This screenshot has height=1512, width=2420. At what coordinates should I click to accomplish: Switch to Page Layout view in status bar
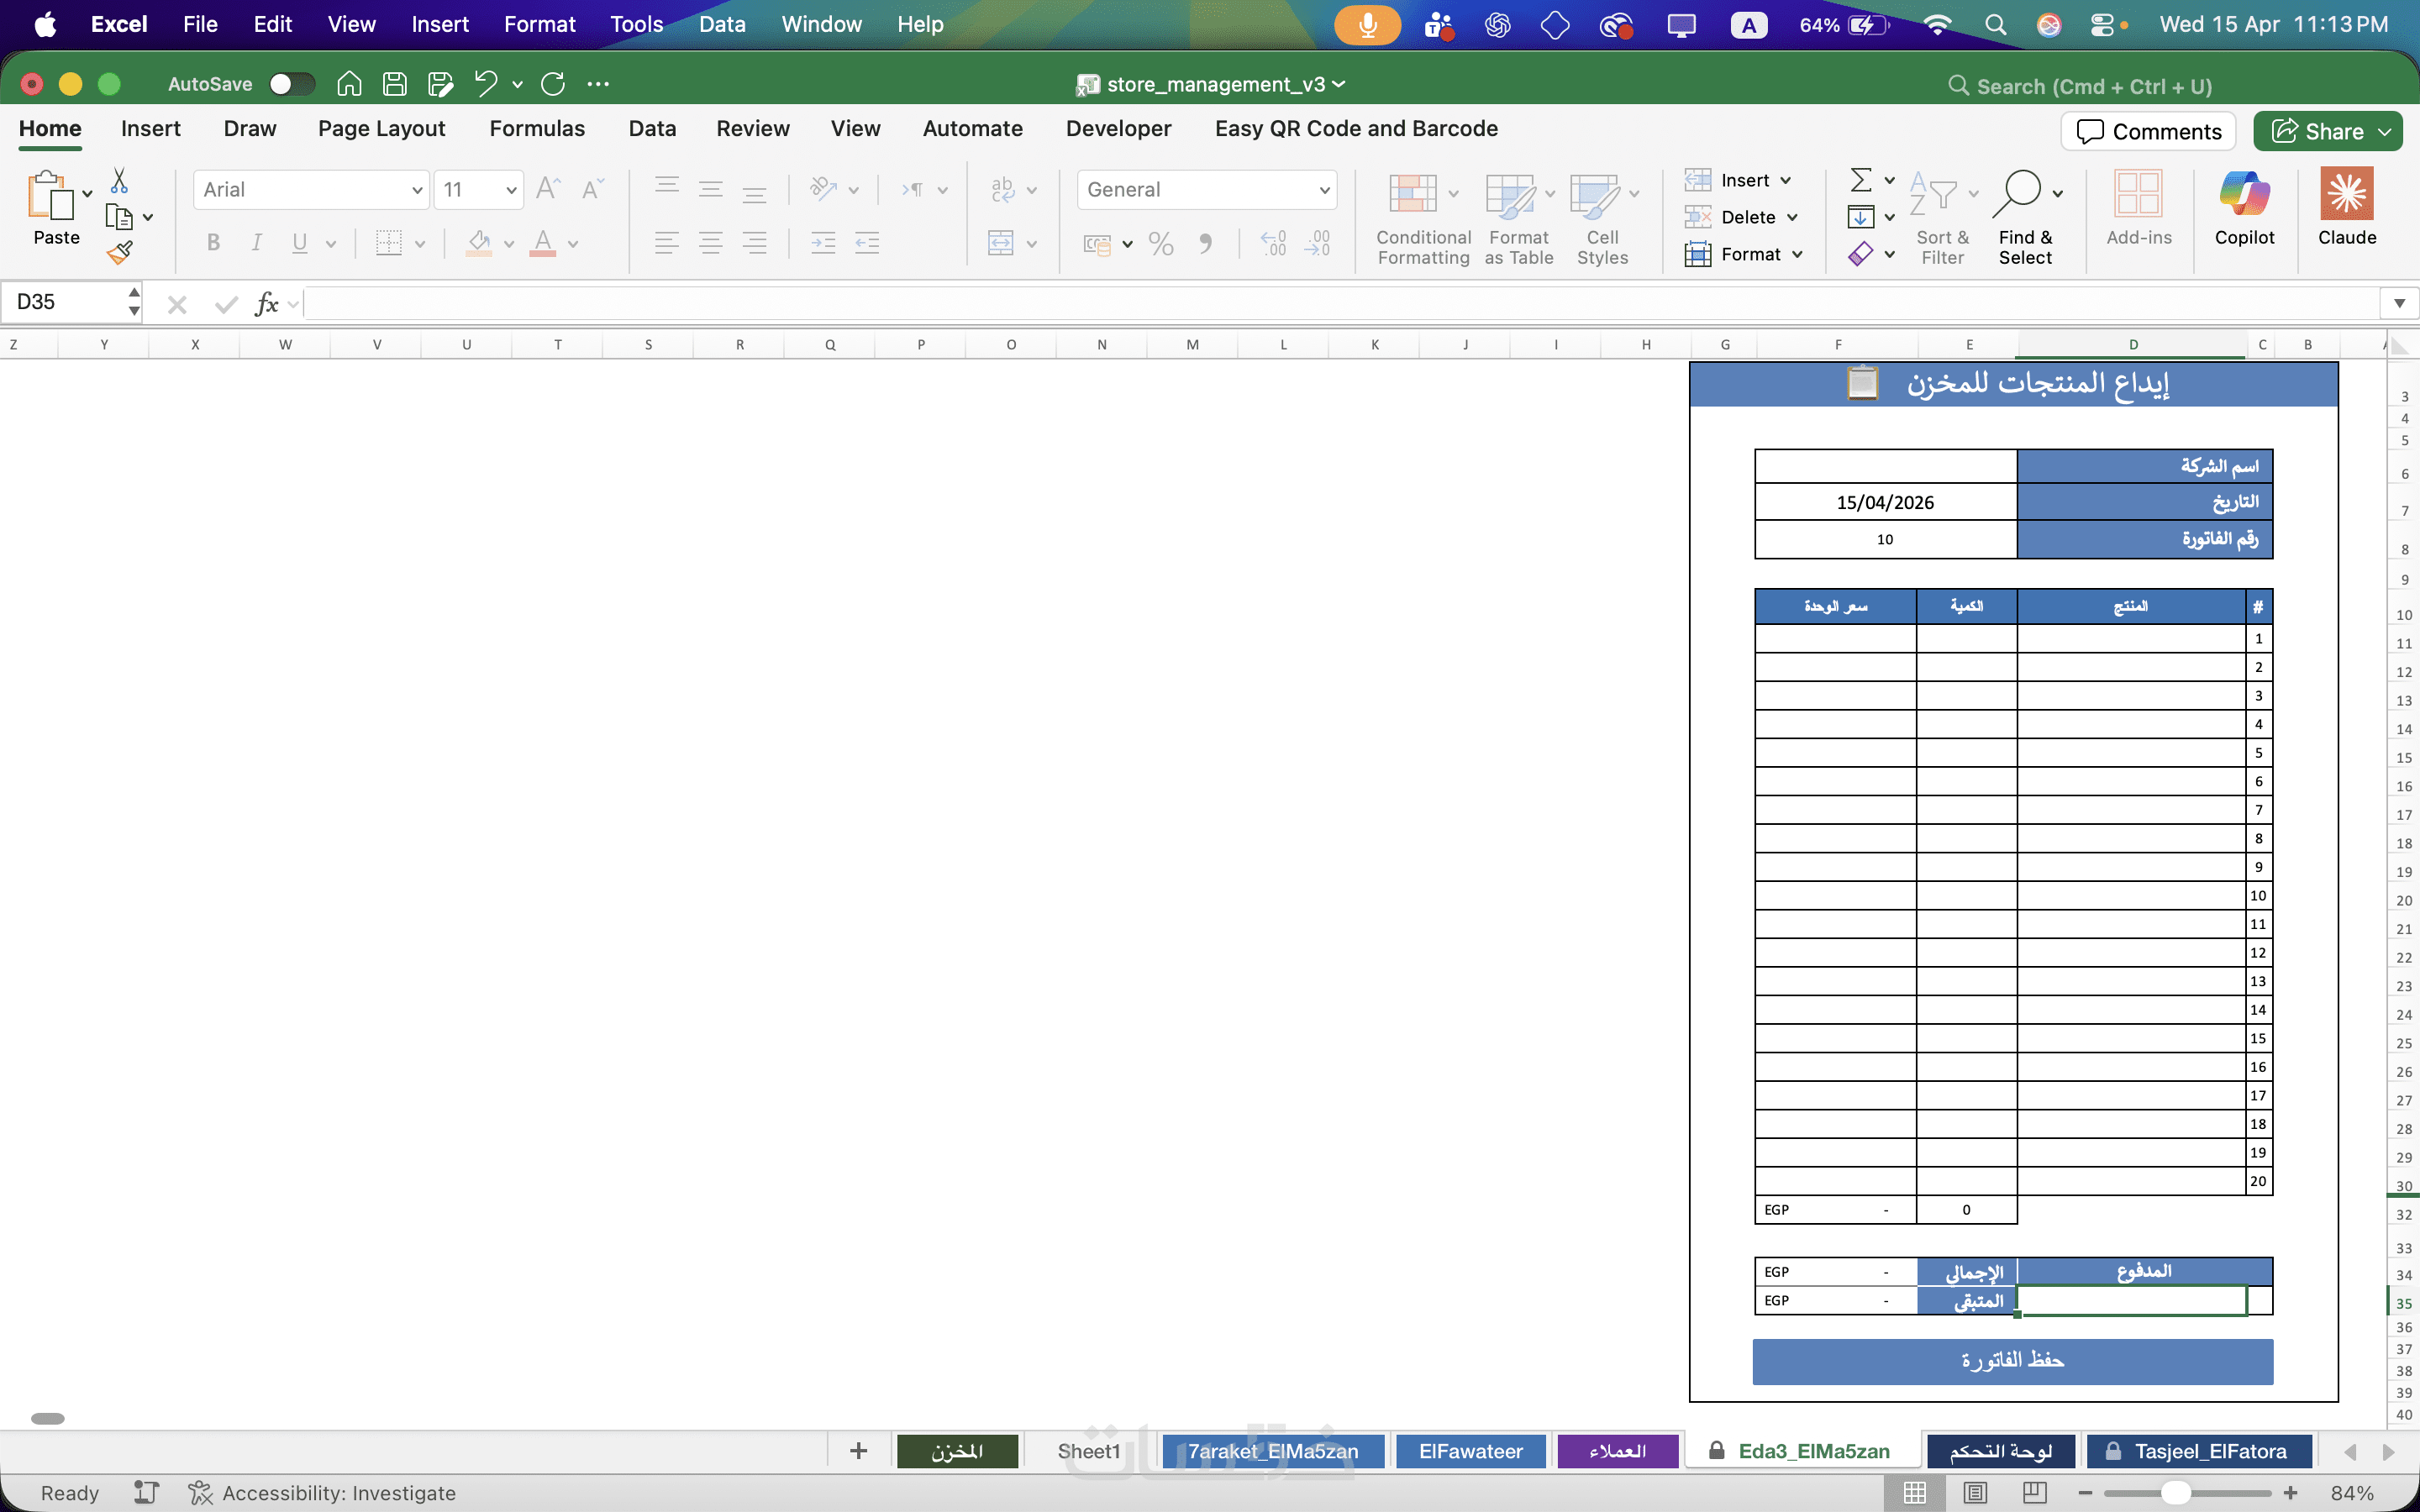pyautogui.click(x=1975, y=1492)
